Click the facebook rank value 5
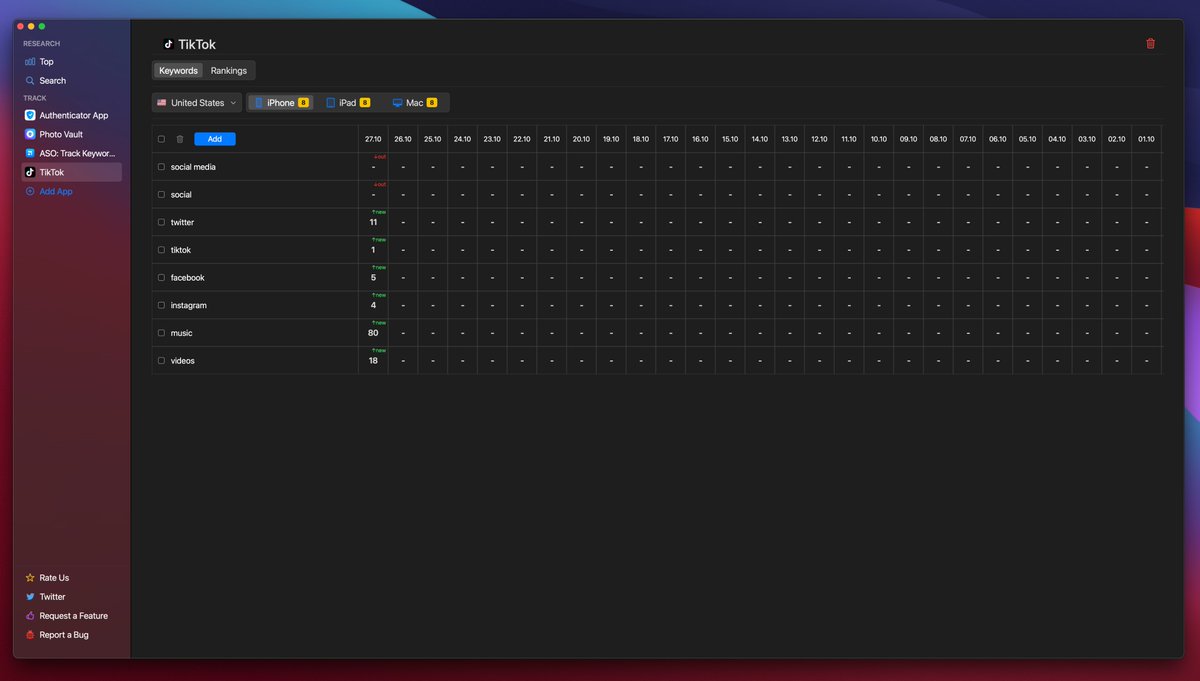The height and width of the screenshot is (681, 1200). 373,278
